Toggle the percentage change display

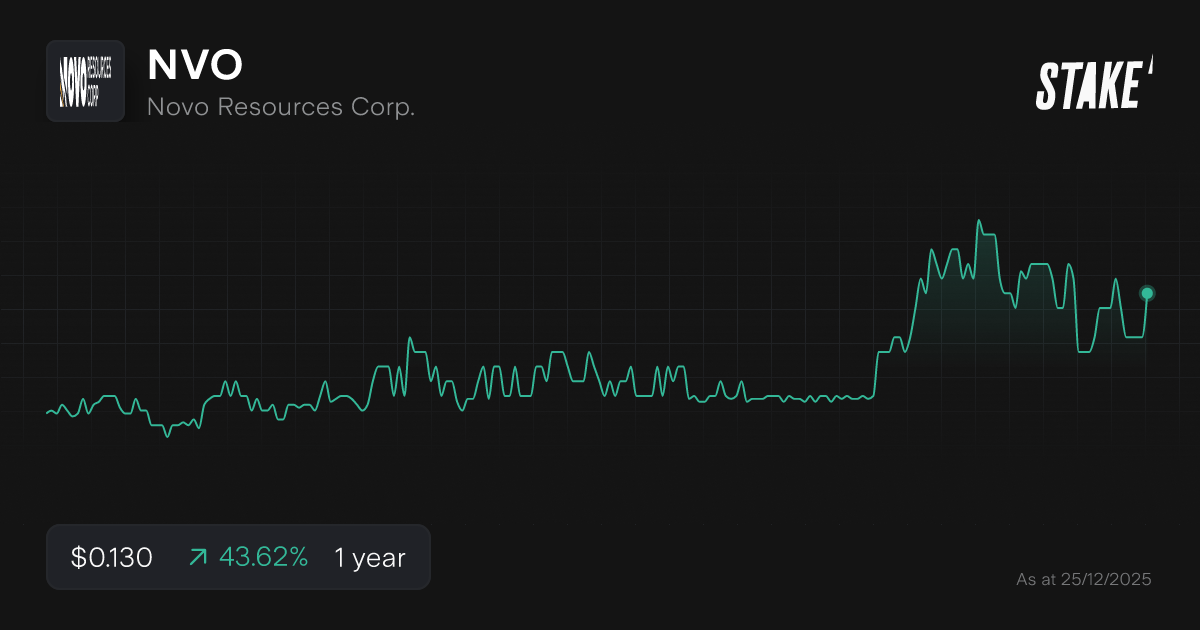[265, 557]
